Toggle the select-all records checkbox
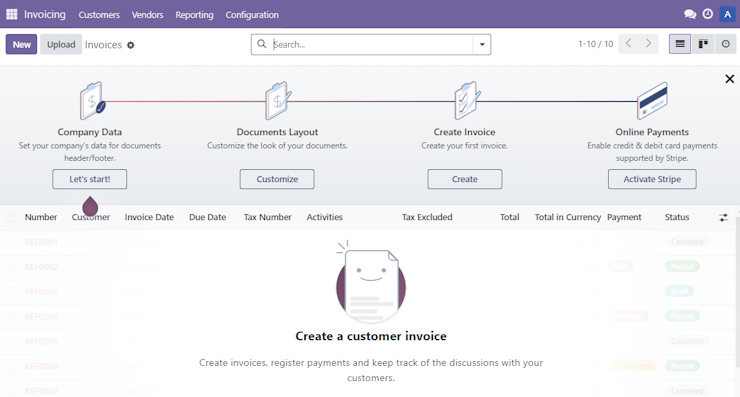 10,217
